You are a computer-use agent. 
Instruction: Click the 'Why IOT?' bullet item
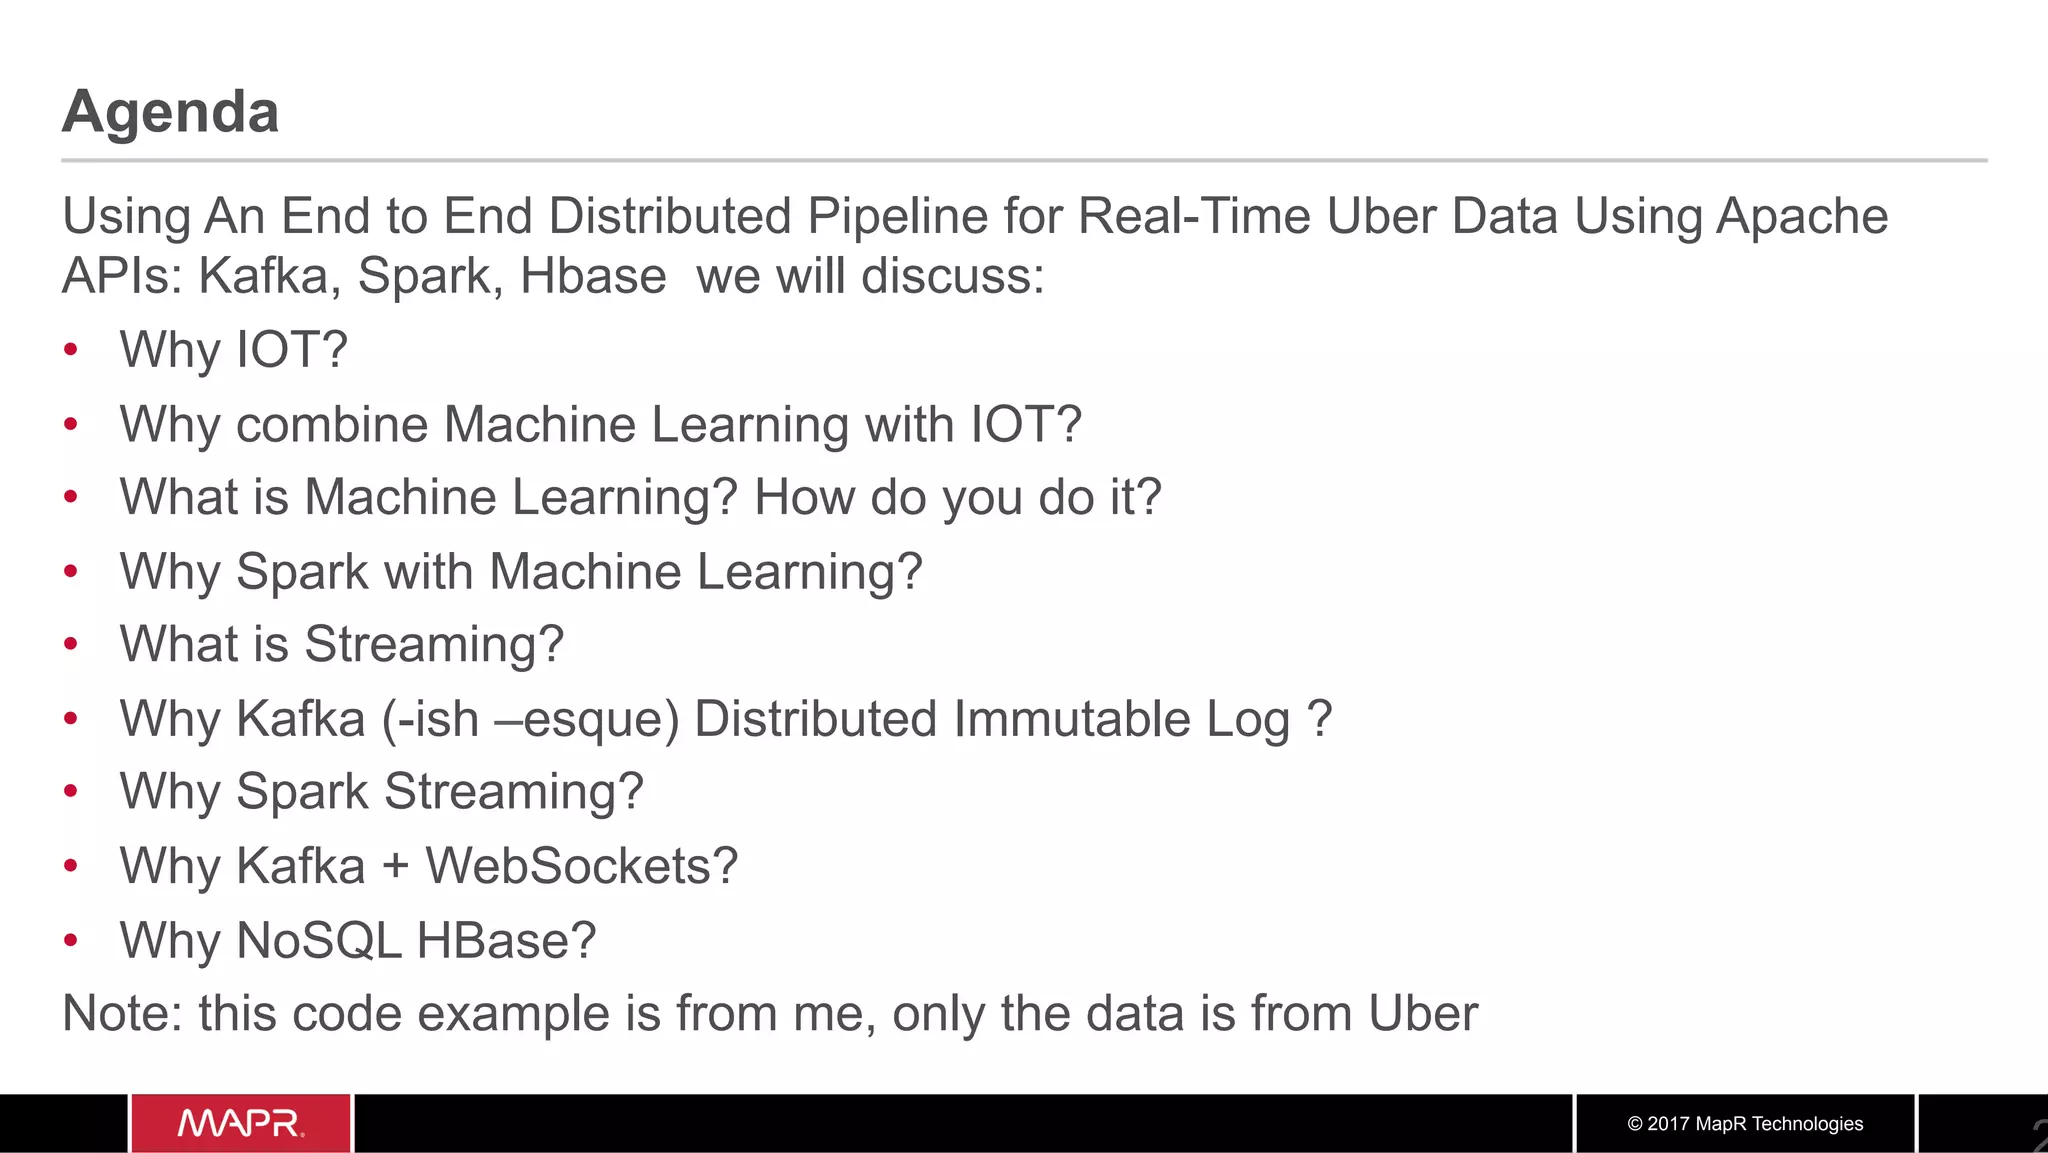234,350
